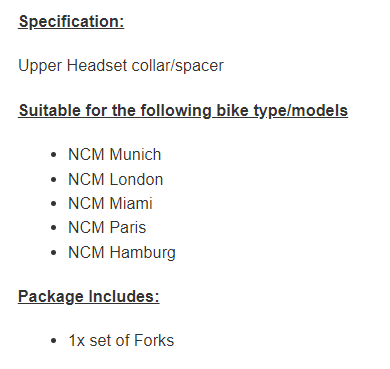Click the Specification heading

point(71,22)
